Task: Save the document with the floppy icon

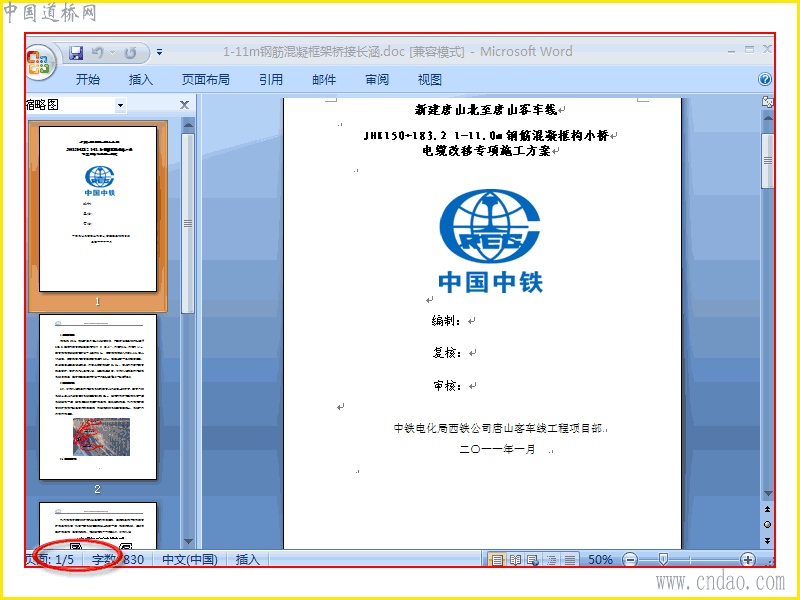Action: click(x=76, y=53)
